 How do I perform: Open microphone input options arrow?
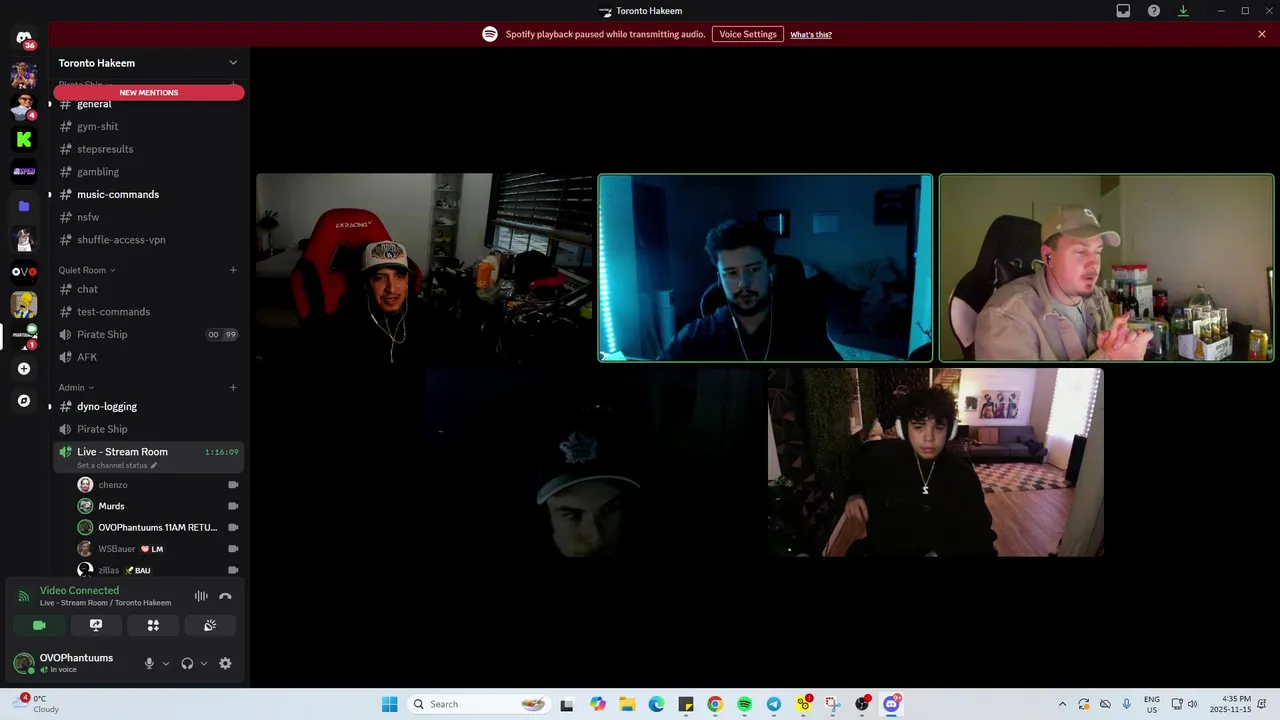pos(166,663)
